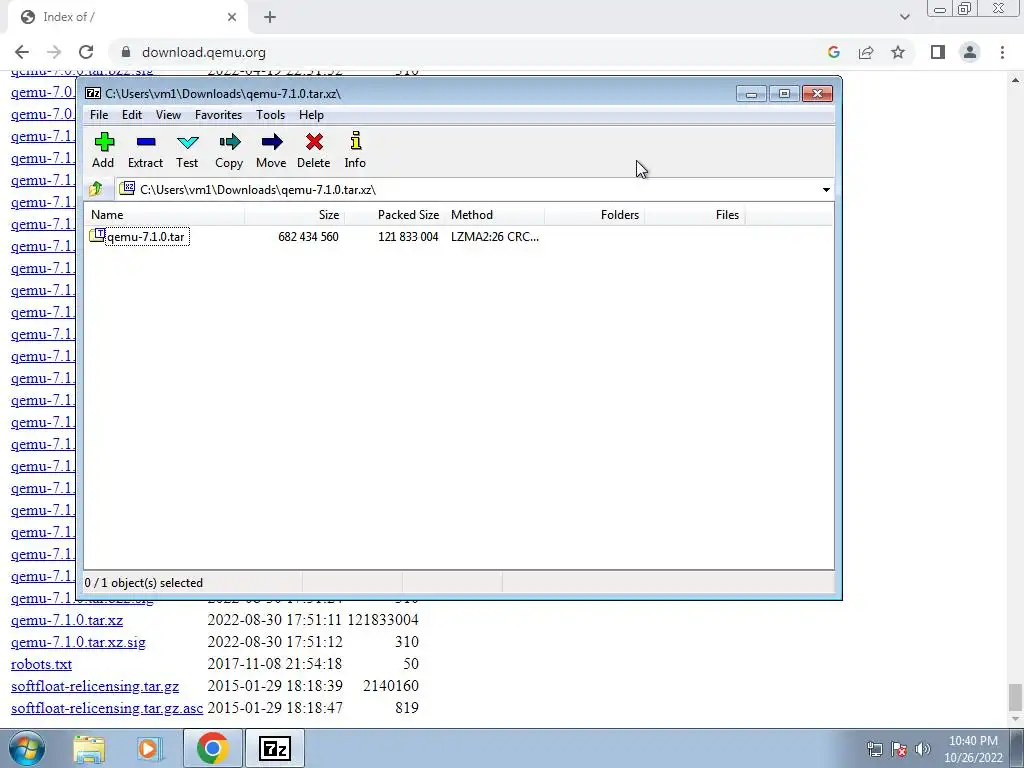1024x768 pixels.
Task: Run the Test archive tool
Action: tap(187, 150)
